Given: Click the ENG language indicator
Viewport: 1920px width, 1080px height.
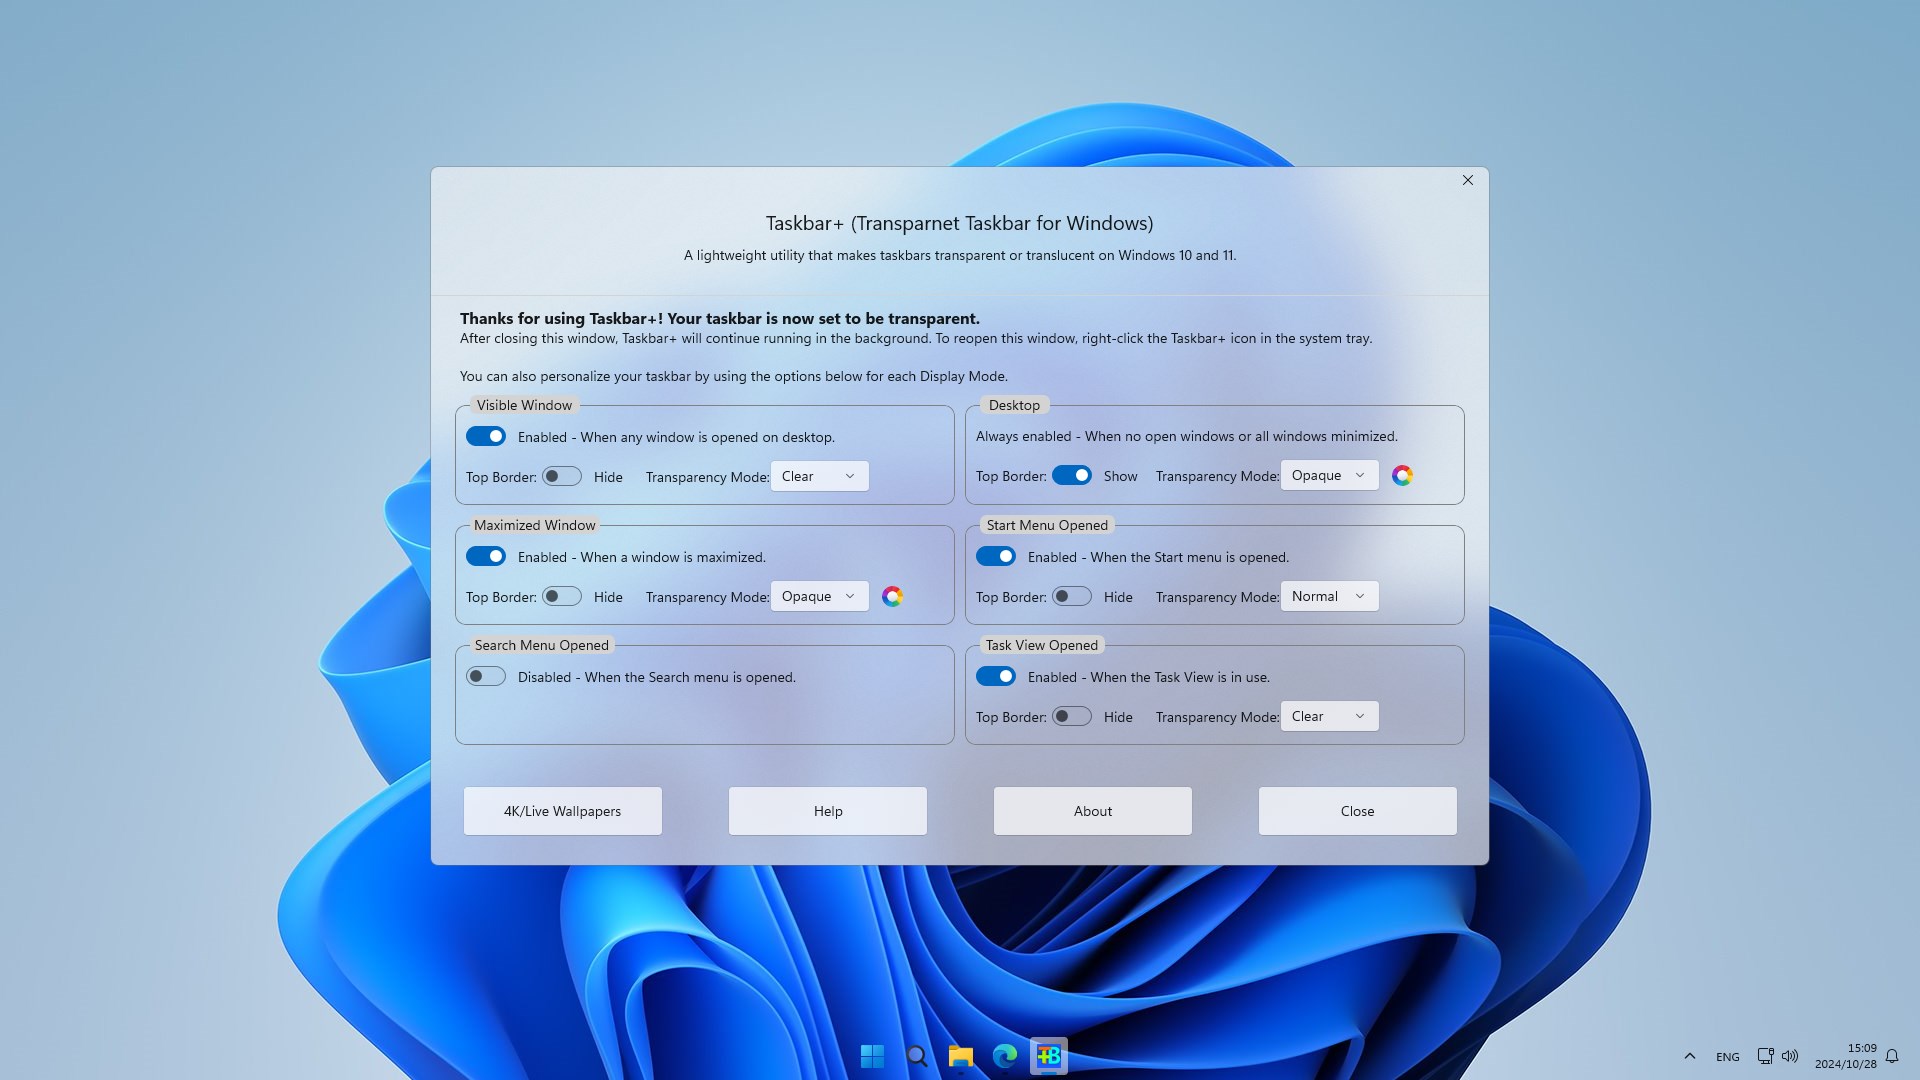Looking at the screenshot, I should [1726, 1055].
